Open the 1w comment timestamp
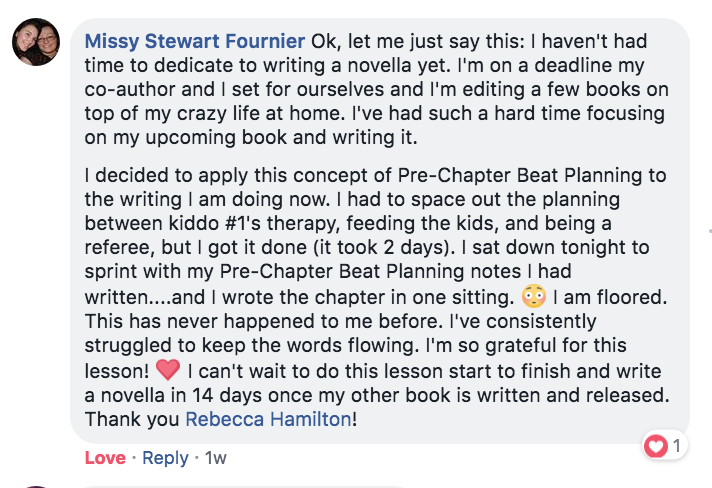Image resolution: width=712 pixels, height=488 pixels. (216, 458)
